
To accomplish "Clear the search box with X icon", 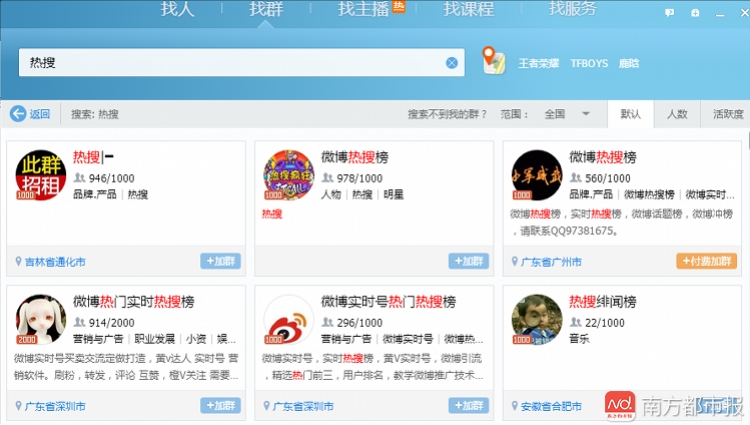I will pyautogui.click(x=452, y=63).
